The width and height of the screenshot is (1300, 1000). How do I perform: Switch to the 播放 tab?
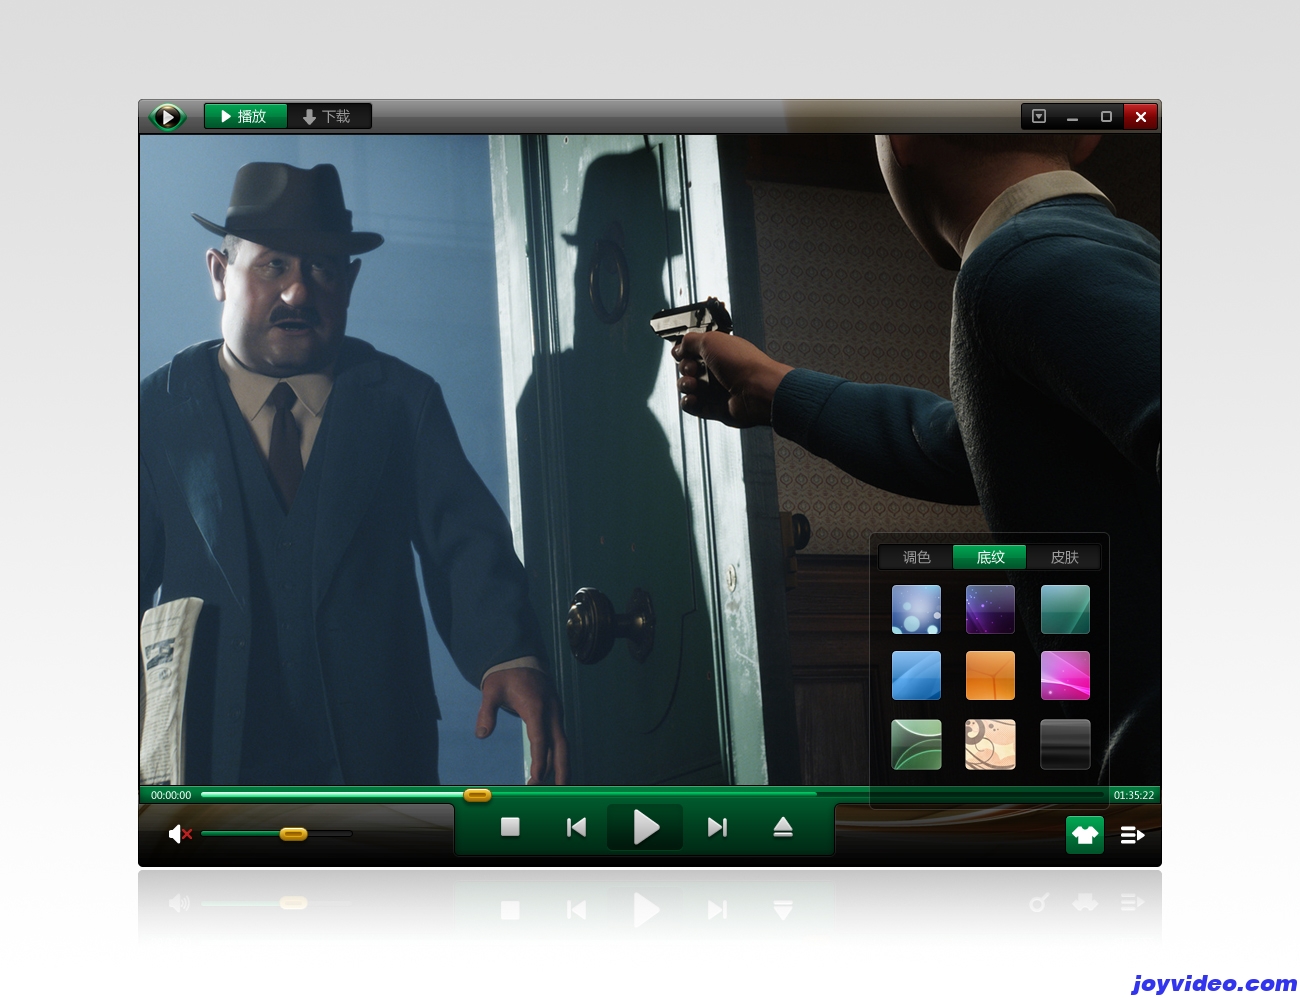click(245, 116)
